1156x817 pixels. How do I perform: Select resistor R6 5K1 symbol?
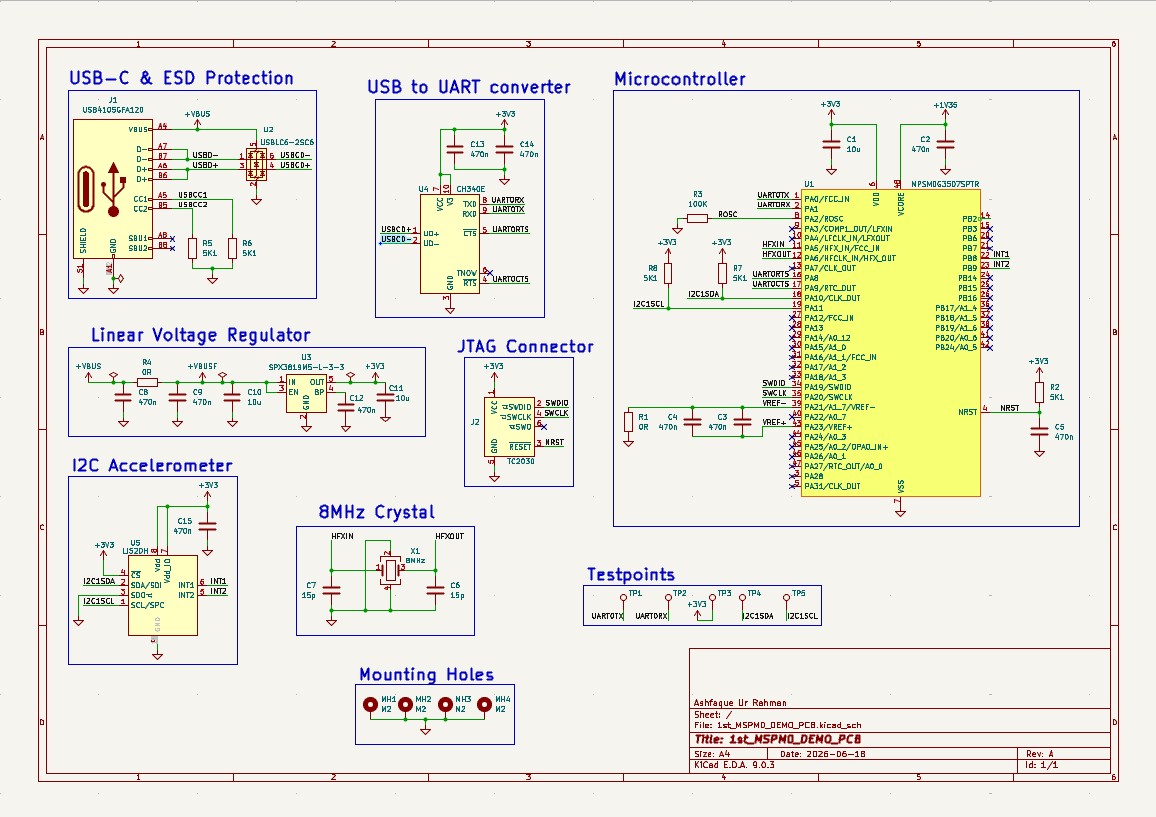click(232, 248)
